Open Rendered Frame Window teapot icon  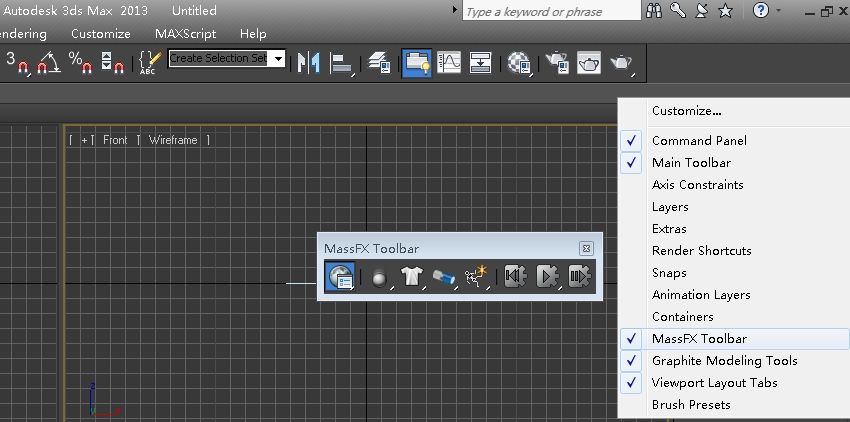pos(589,62)
